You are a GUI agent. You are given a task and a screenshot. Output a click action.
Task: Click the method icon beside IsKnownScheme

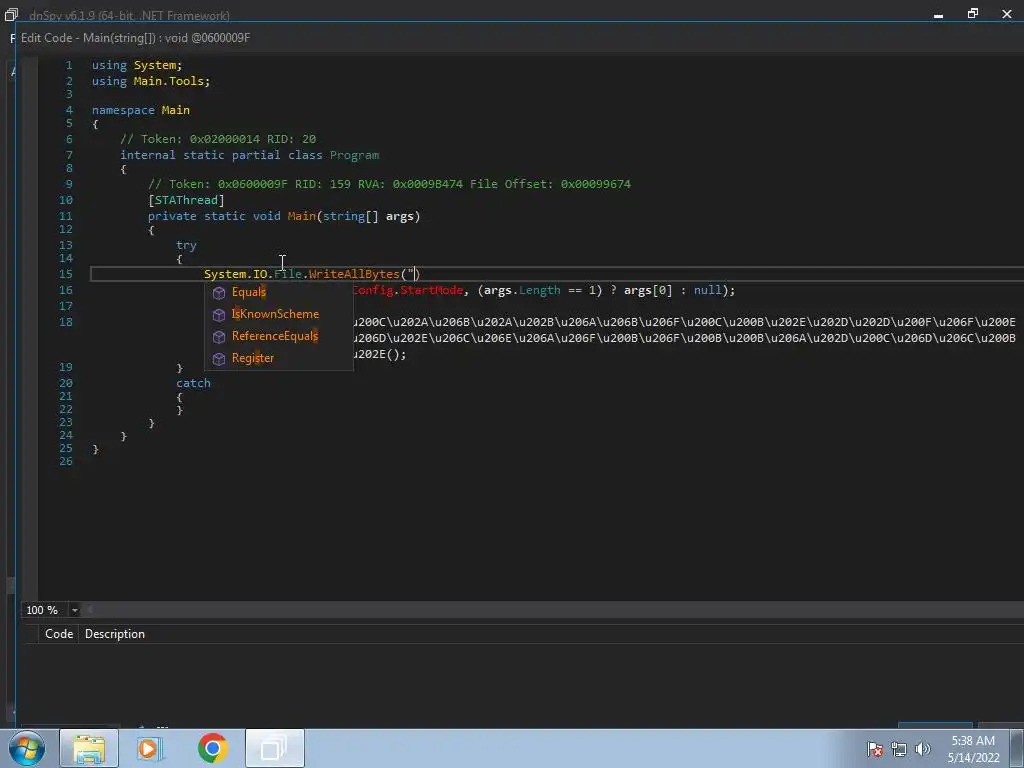[x=219, y=315]
